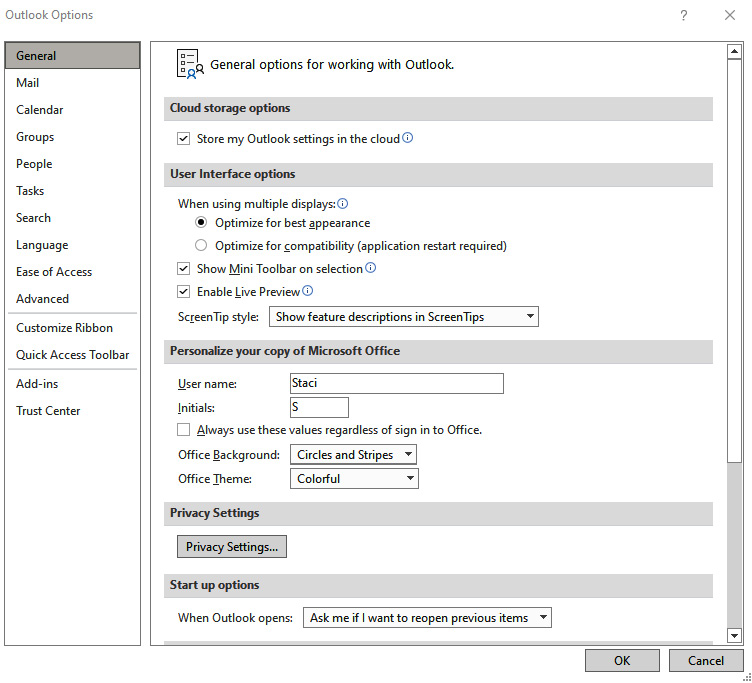Open the When Outlook opens dropdown
The height and width of the screenshot is (683, 752).
coord(427,617)
